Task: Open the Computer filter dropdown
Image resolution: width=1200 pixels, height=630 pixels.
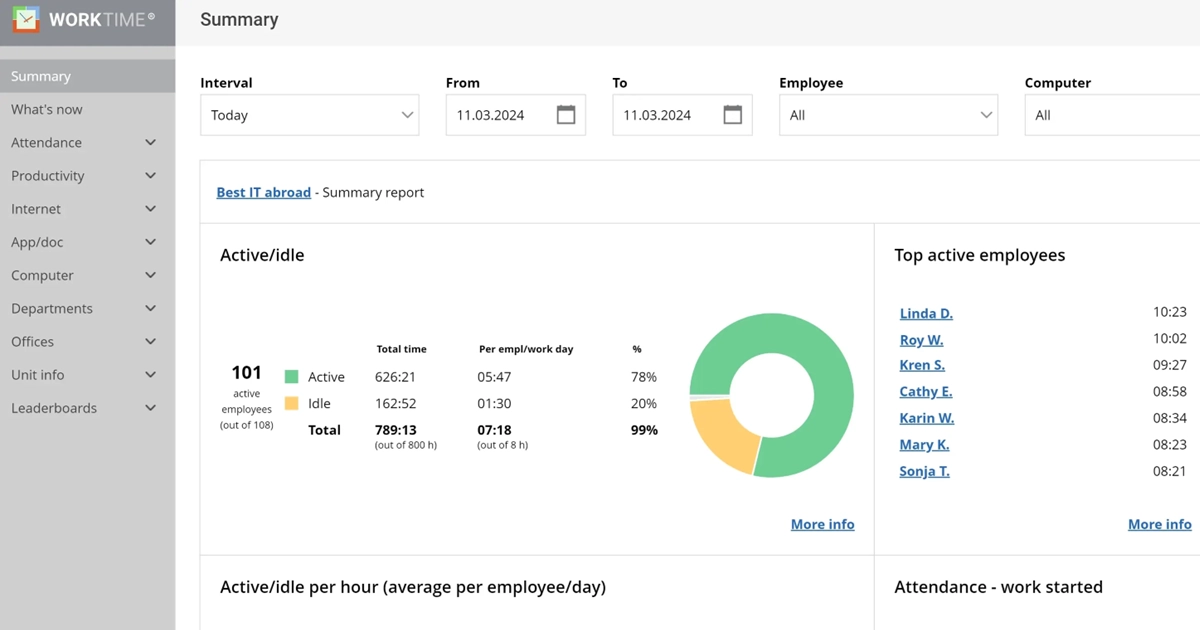Action: (x=1112, y=115)
